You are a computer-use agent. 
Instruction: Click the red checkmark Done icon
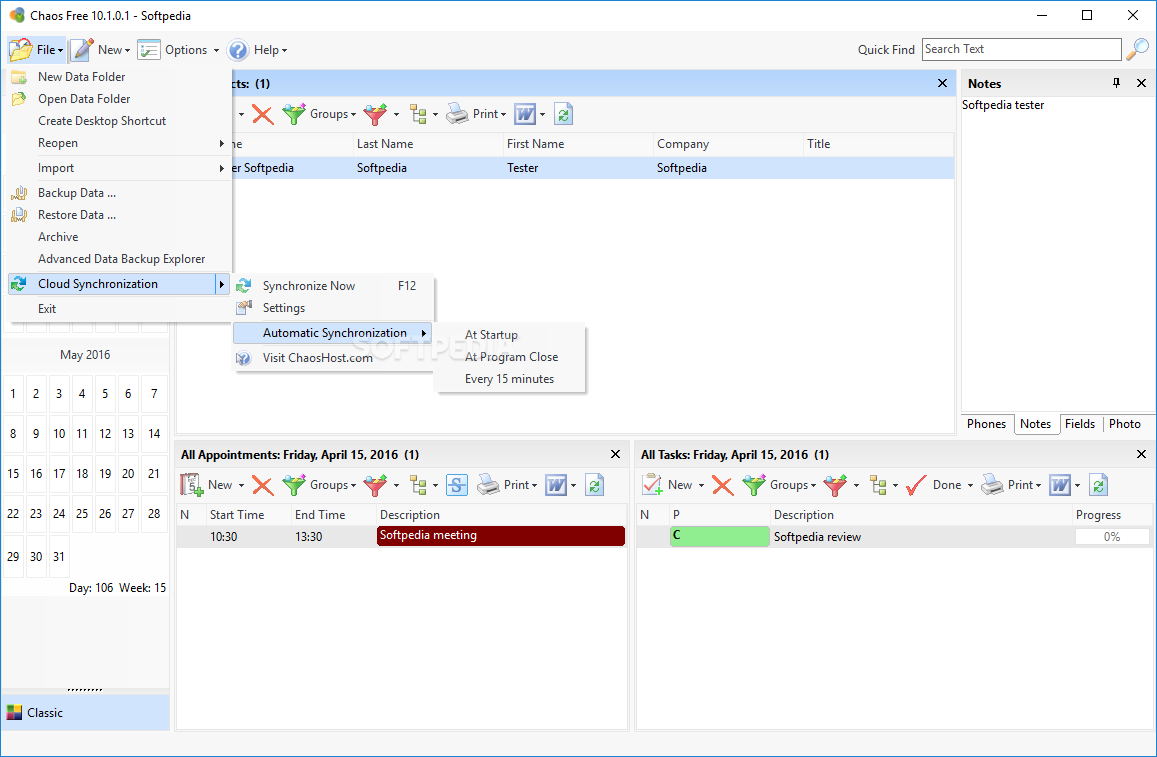pos(916,485)
